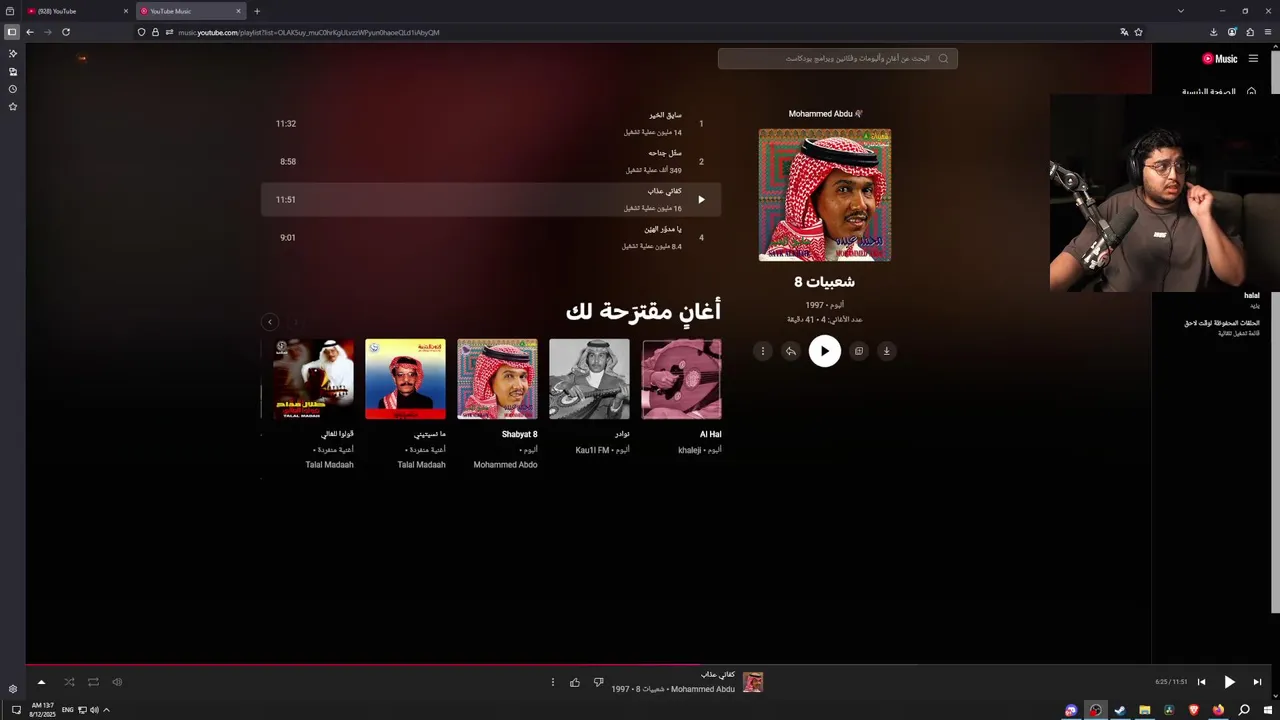Image resolution: width=1280 pixels, height=720 pixels.
Task: Save album to library icon
Action: click(858, 351)
